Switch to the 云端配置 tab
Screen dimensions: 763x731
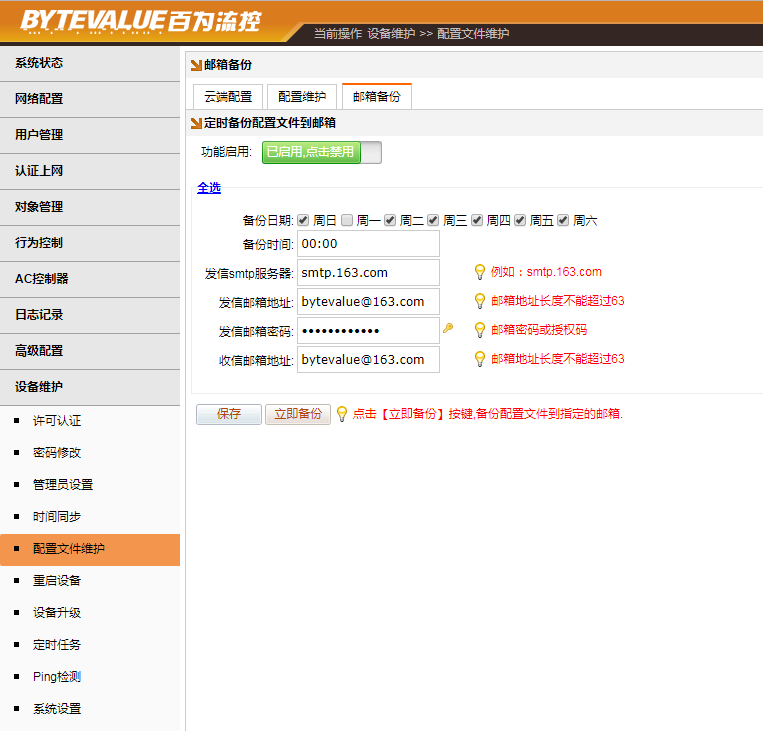click(228, 97)
